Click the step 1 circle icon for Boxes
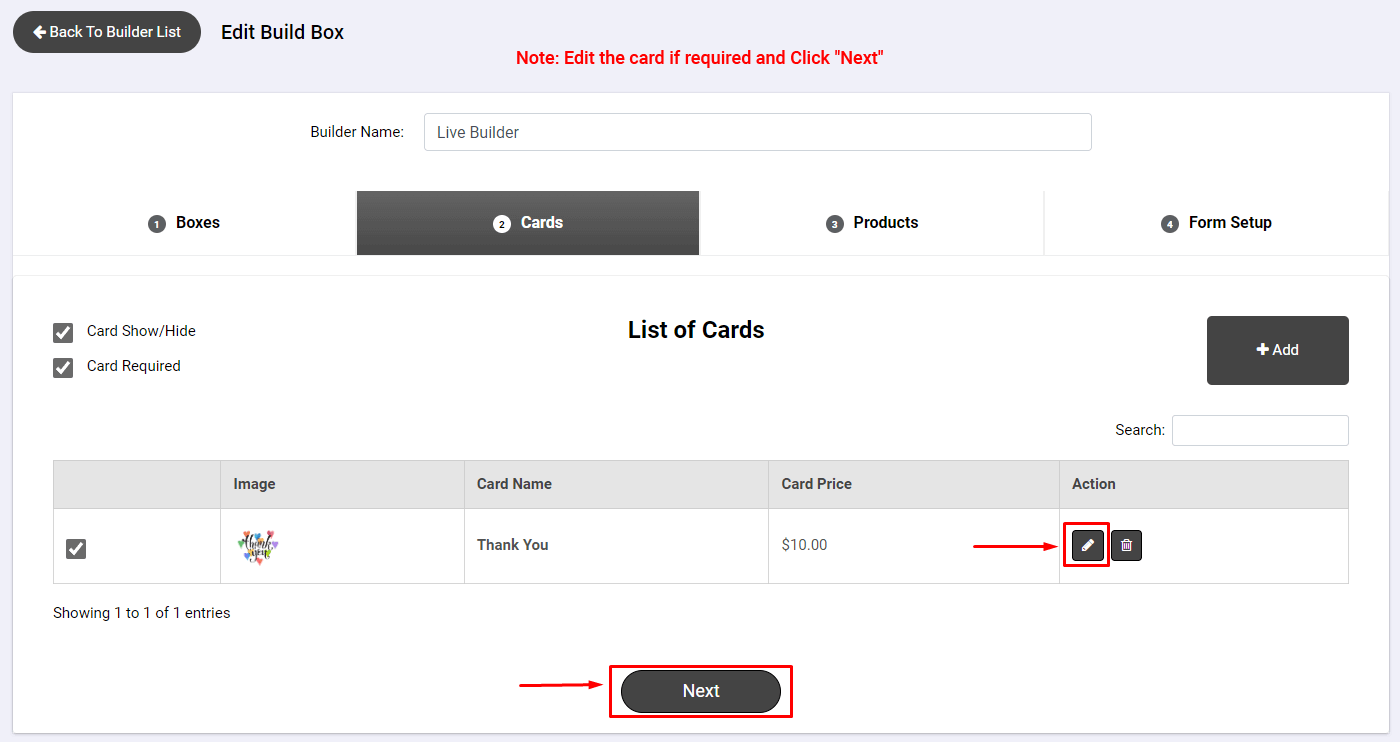The height and width of the screenshot is (742, 1400). click(156, 224)
